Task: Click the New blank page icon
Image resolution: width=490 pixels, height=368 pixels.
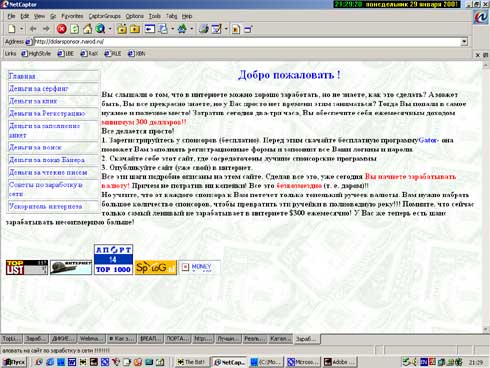Action: point(12,29)
